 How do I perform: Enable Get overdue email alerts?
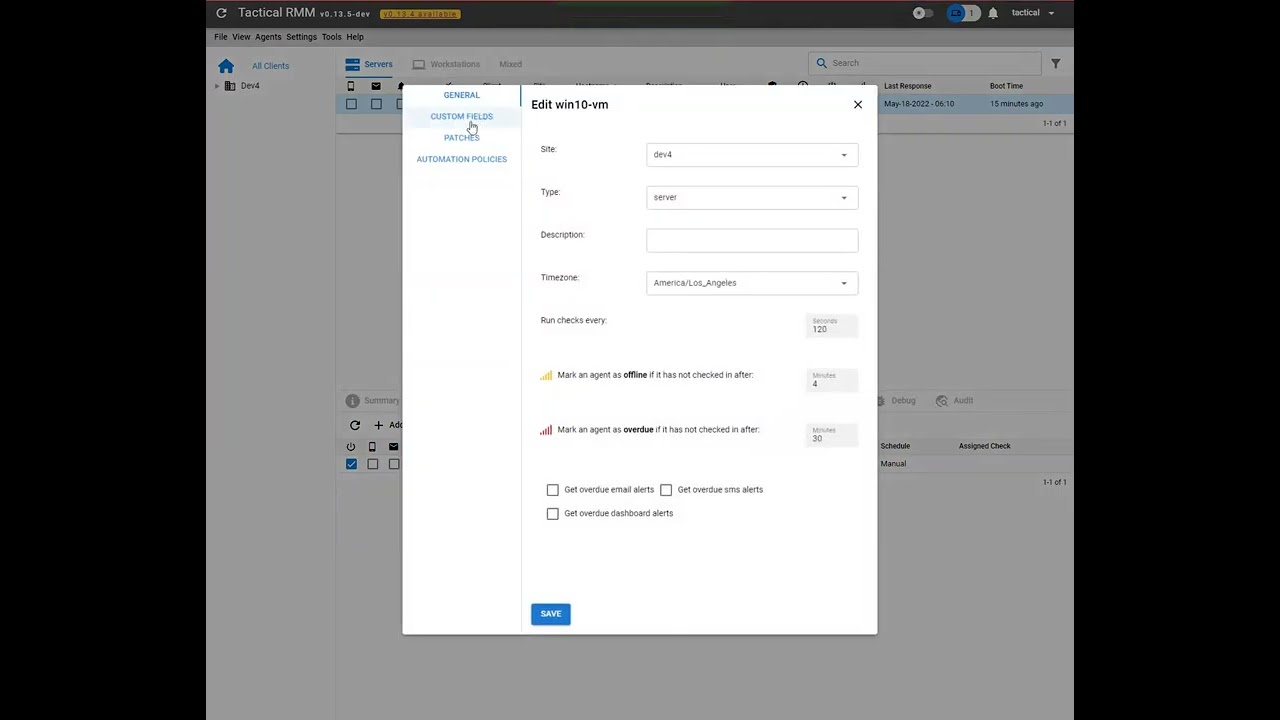tap(553, 490)
